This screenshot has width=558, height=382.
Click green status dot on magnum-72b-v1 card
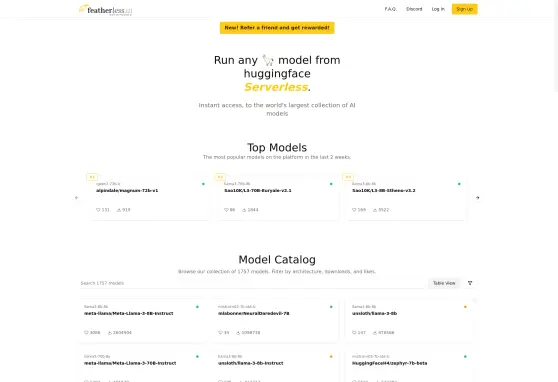203,184
